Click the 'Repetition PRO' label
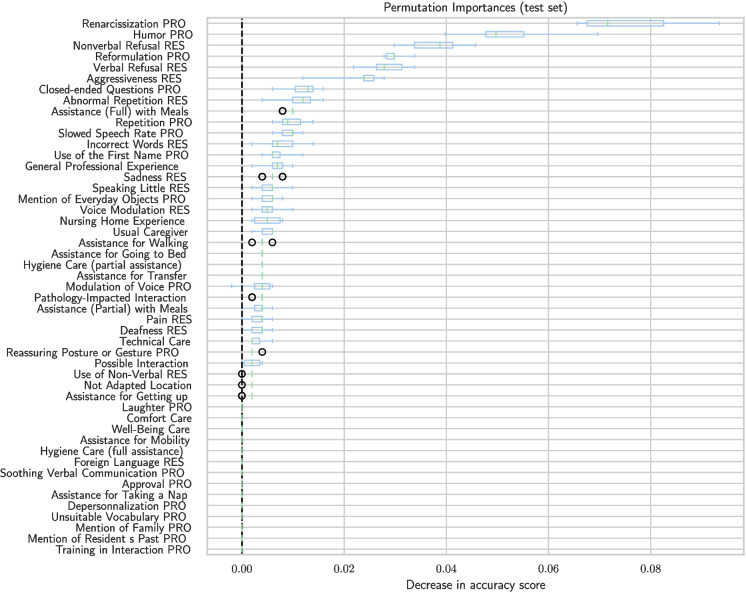 pyautogui.click(x=154, y=122)
